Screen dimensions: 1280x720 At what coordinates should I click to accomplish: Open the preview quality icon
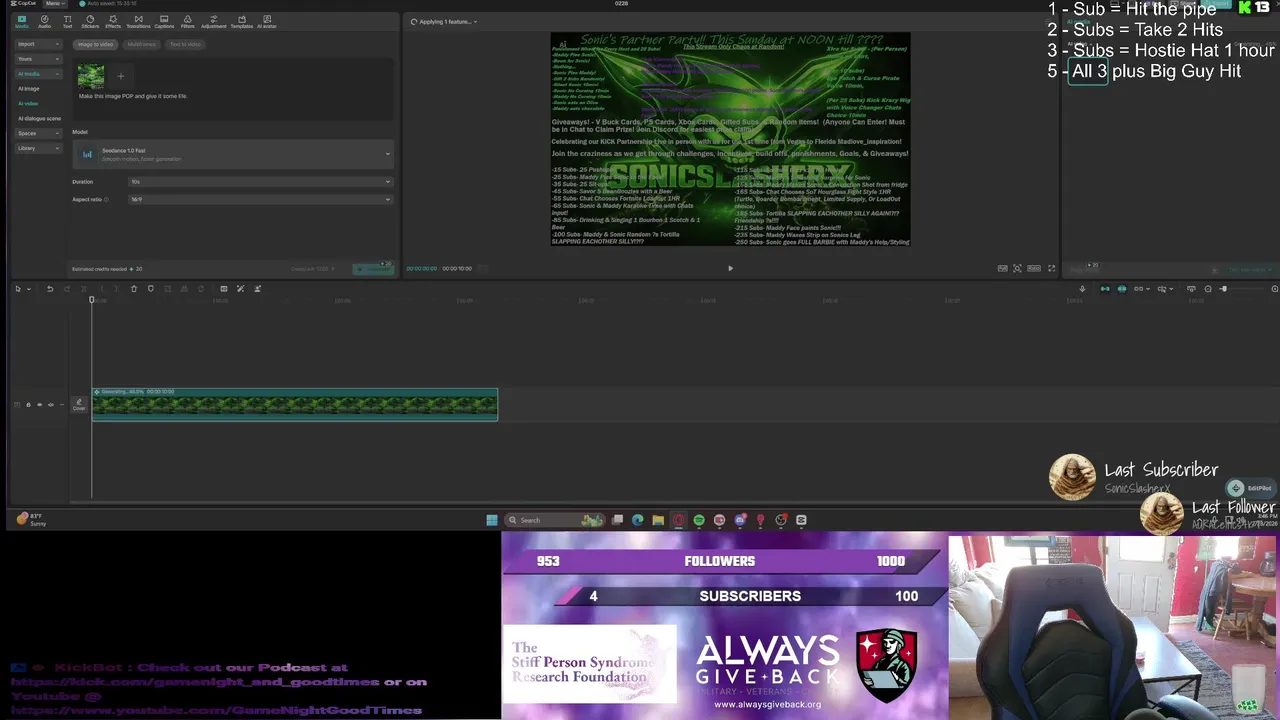(1002, 268)
